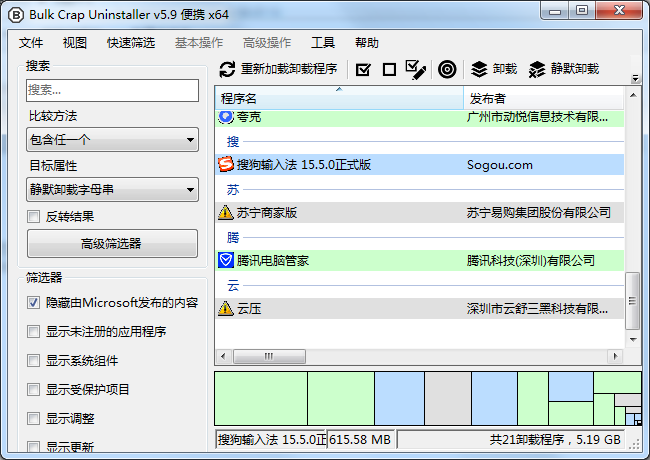The height and width of the screenshot is (460, 650).
Task: Click the list scroll-up arrow
Action: tap(633, 95)
